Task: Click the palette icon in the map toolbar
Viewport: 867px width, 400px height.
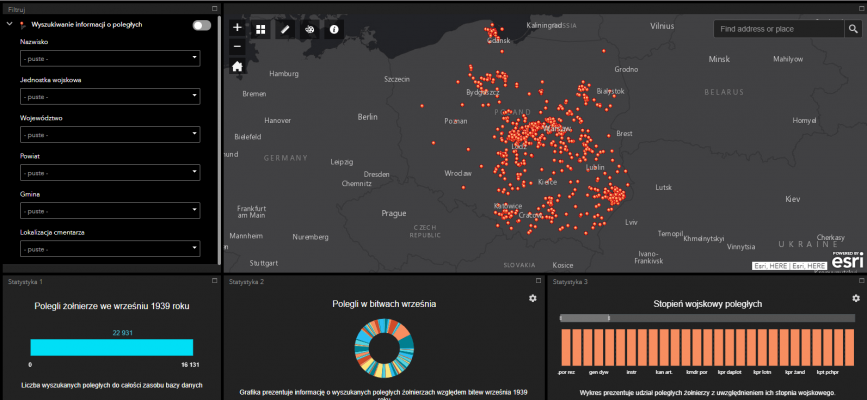Action: [x=309, y=30]
